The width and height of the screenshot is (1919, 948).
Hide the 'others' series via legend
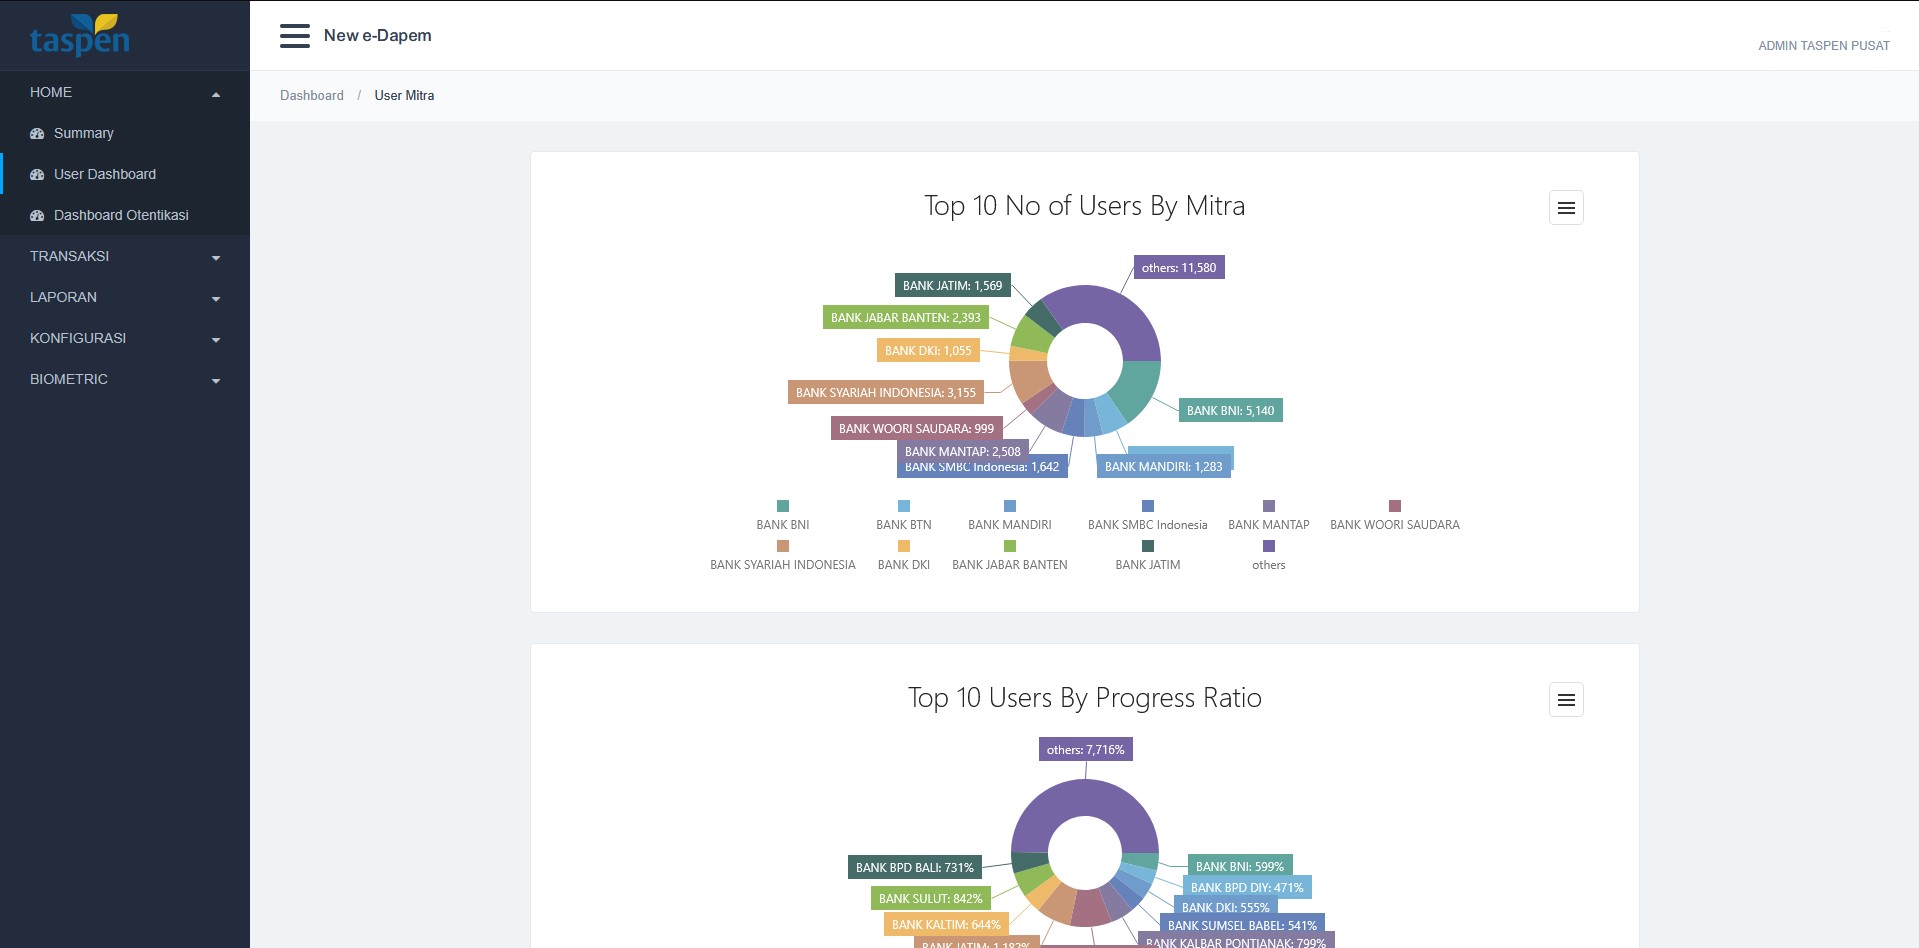1268,556
